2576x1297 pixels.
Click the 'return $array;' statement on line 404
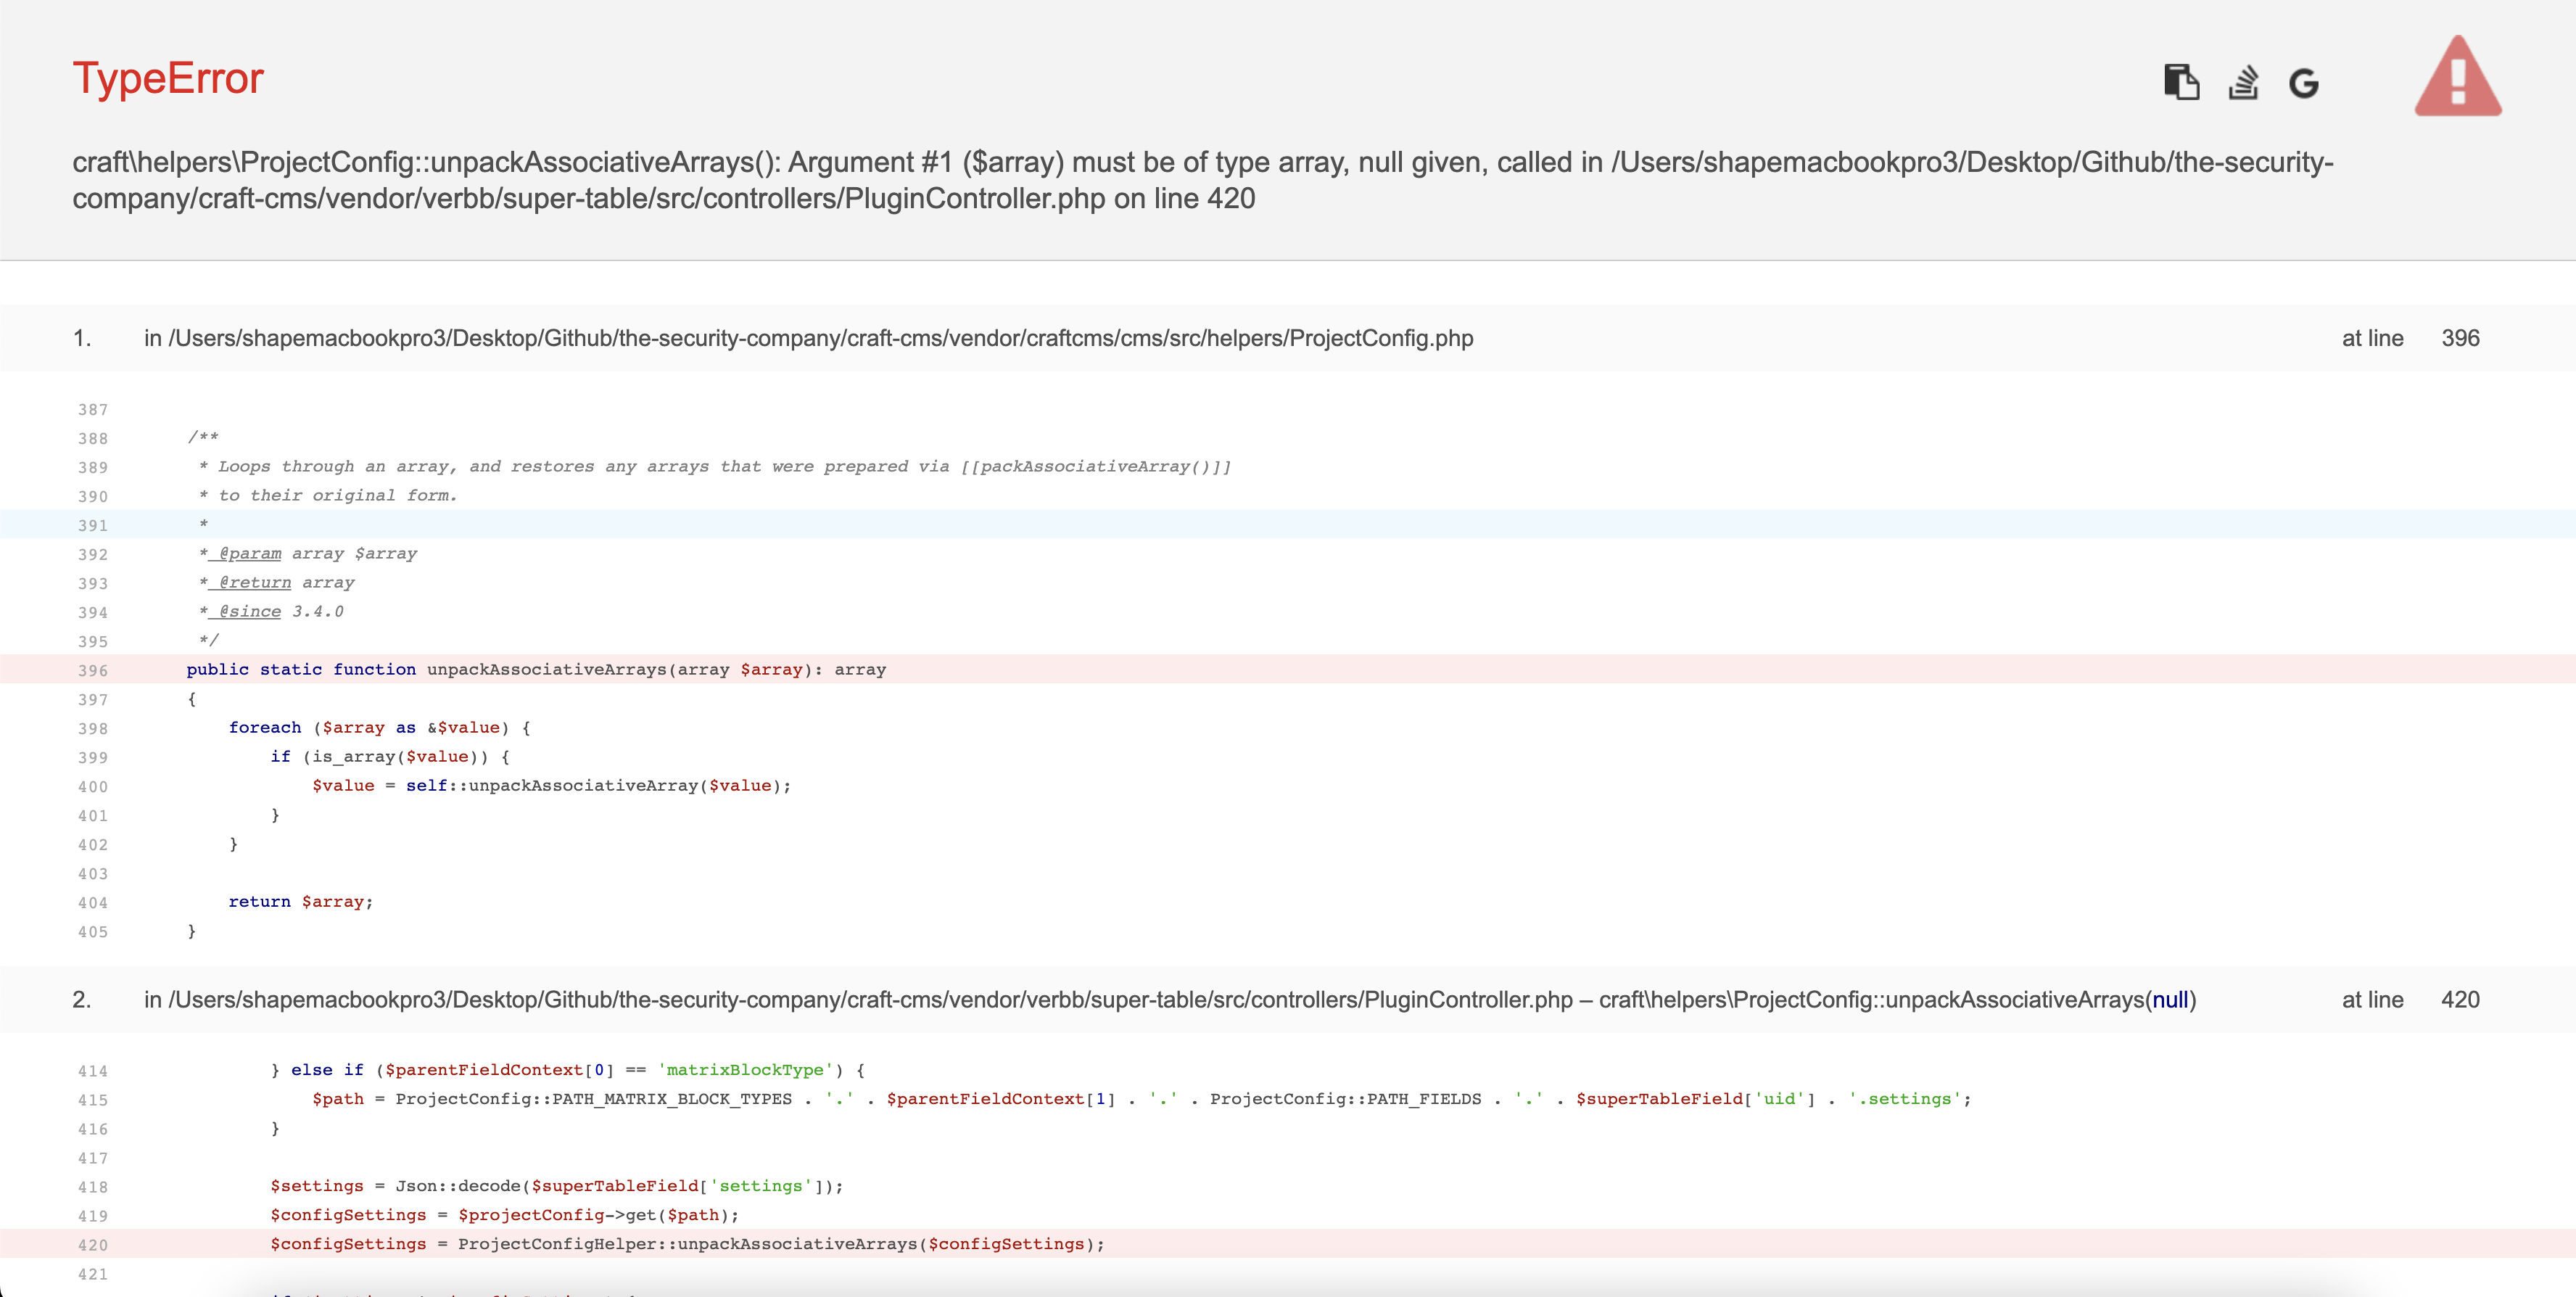point(300,901)
